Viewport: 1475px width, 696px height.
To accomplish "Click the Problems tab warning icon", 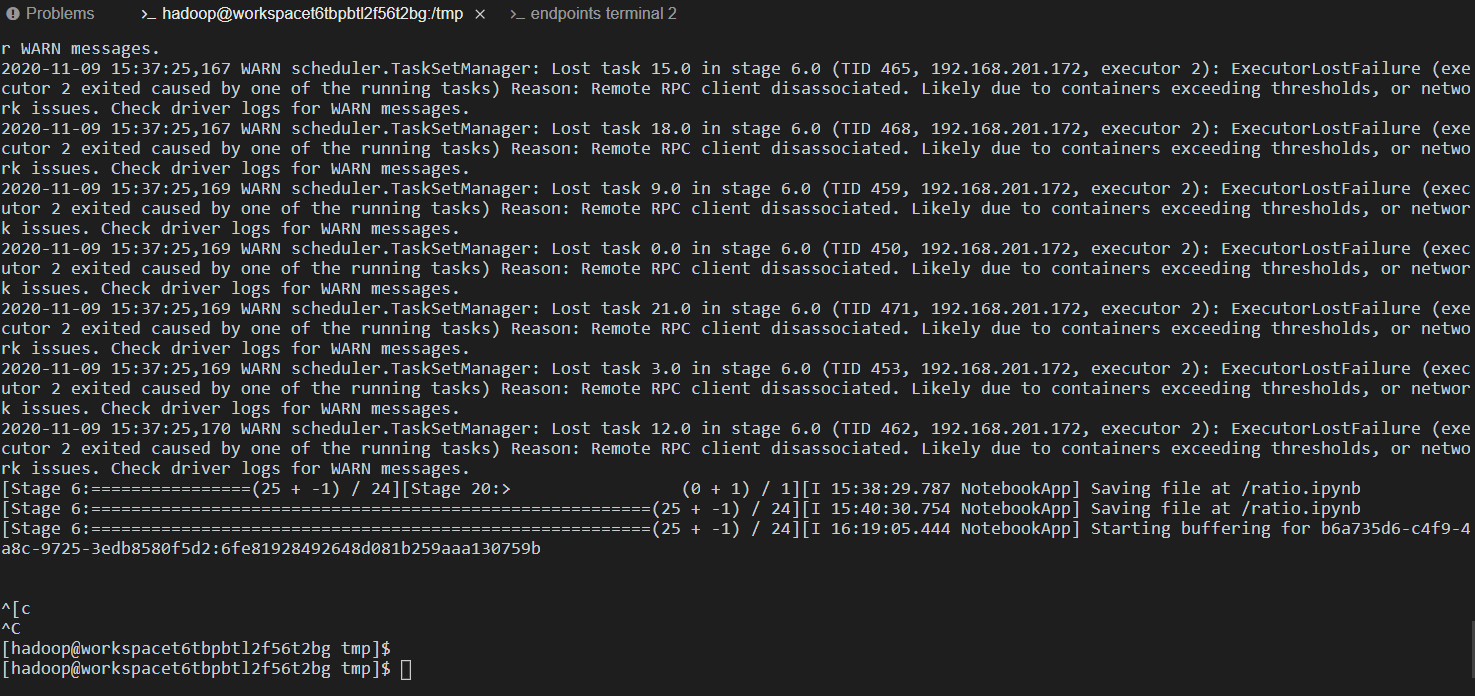I will coord(12,14).
